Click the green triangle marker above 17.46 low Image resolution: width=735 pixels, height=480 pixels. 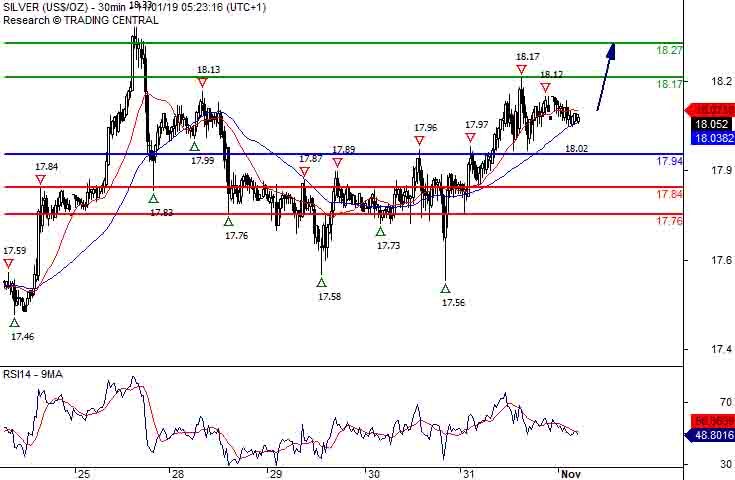click(15, 322)
